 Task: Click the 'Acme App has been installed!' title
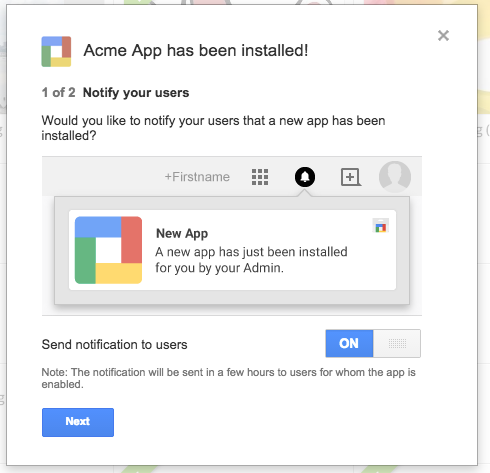[196, 51]
